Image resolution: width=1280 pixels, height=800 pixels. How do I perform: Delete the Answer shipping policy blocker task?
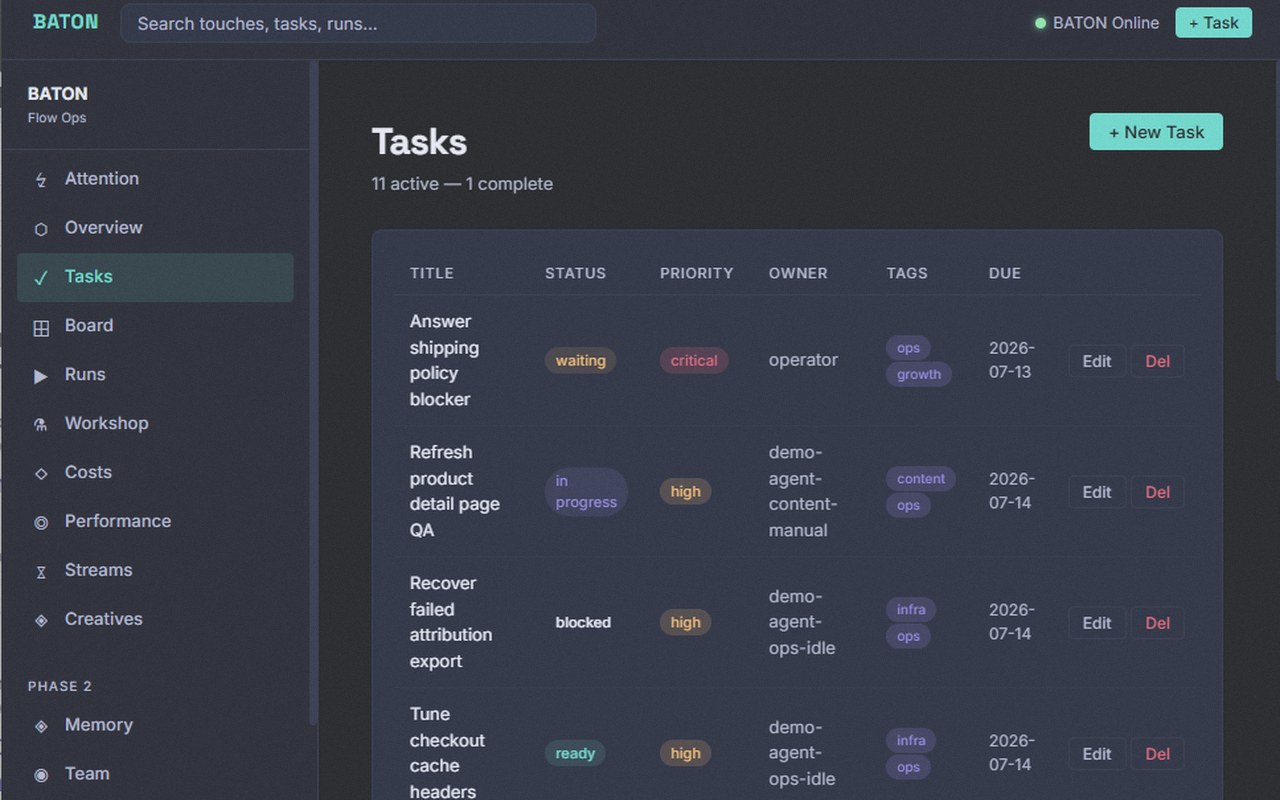coord(1157,361)
